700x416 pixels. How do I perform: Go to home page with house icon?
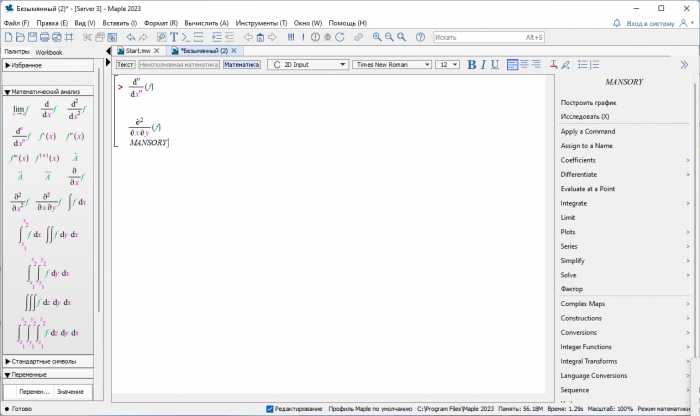pos(260,37)
